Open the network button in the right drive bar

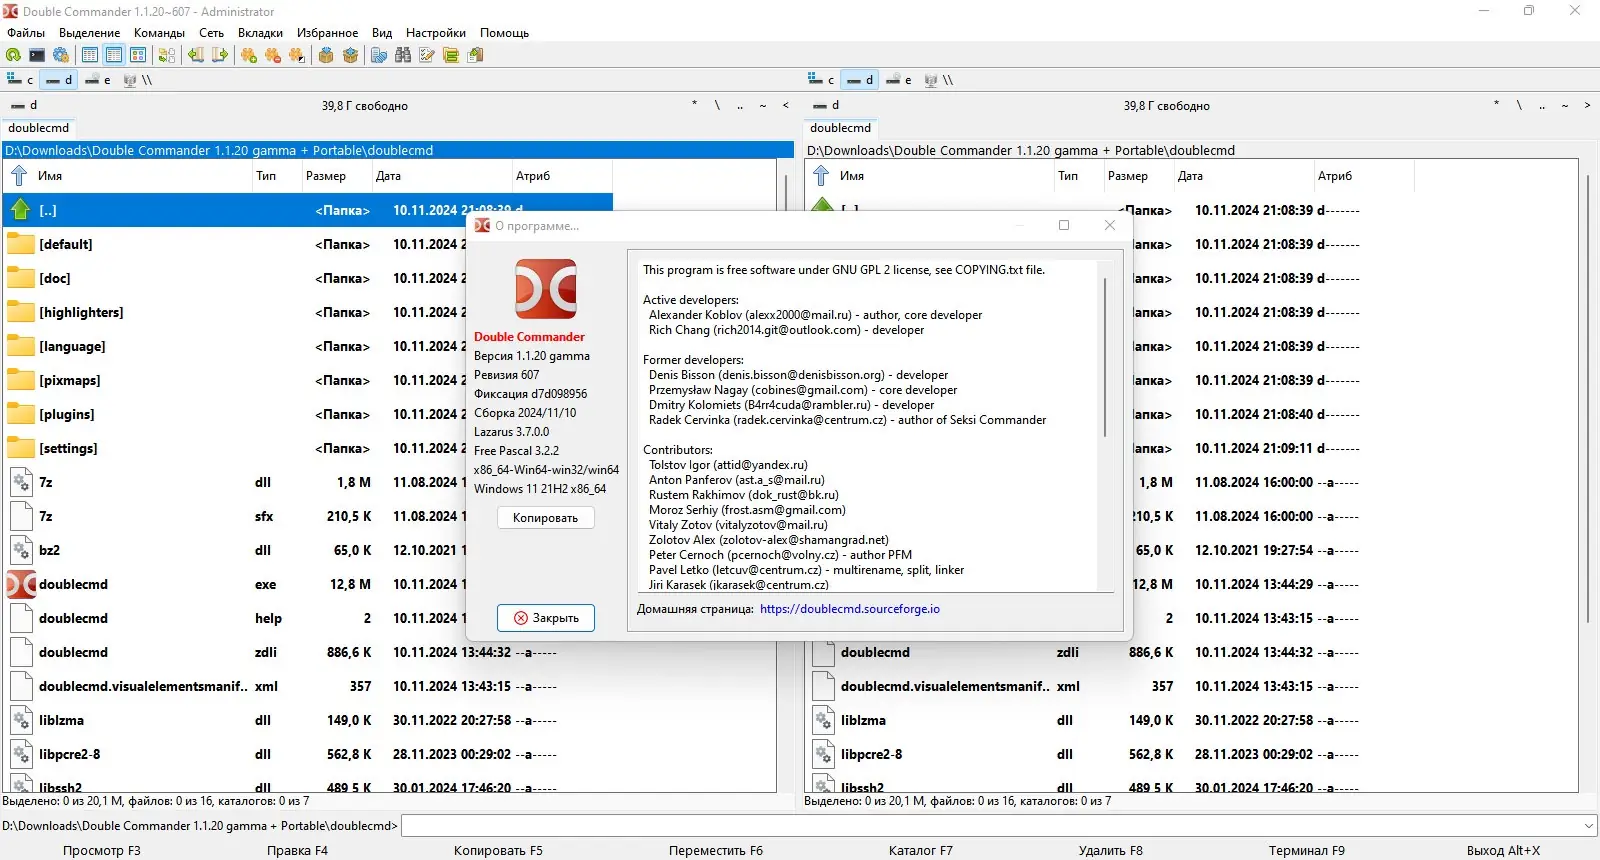pyautogui.click(x=939, y=80)
